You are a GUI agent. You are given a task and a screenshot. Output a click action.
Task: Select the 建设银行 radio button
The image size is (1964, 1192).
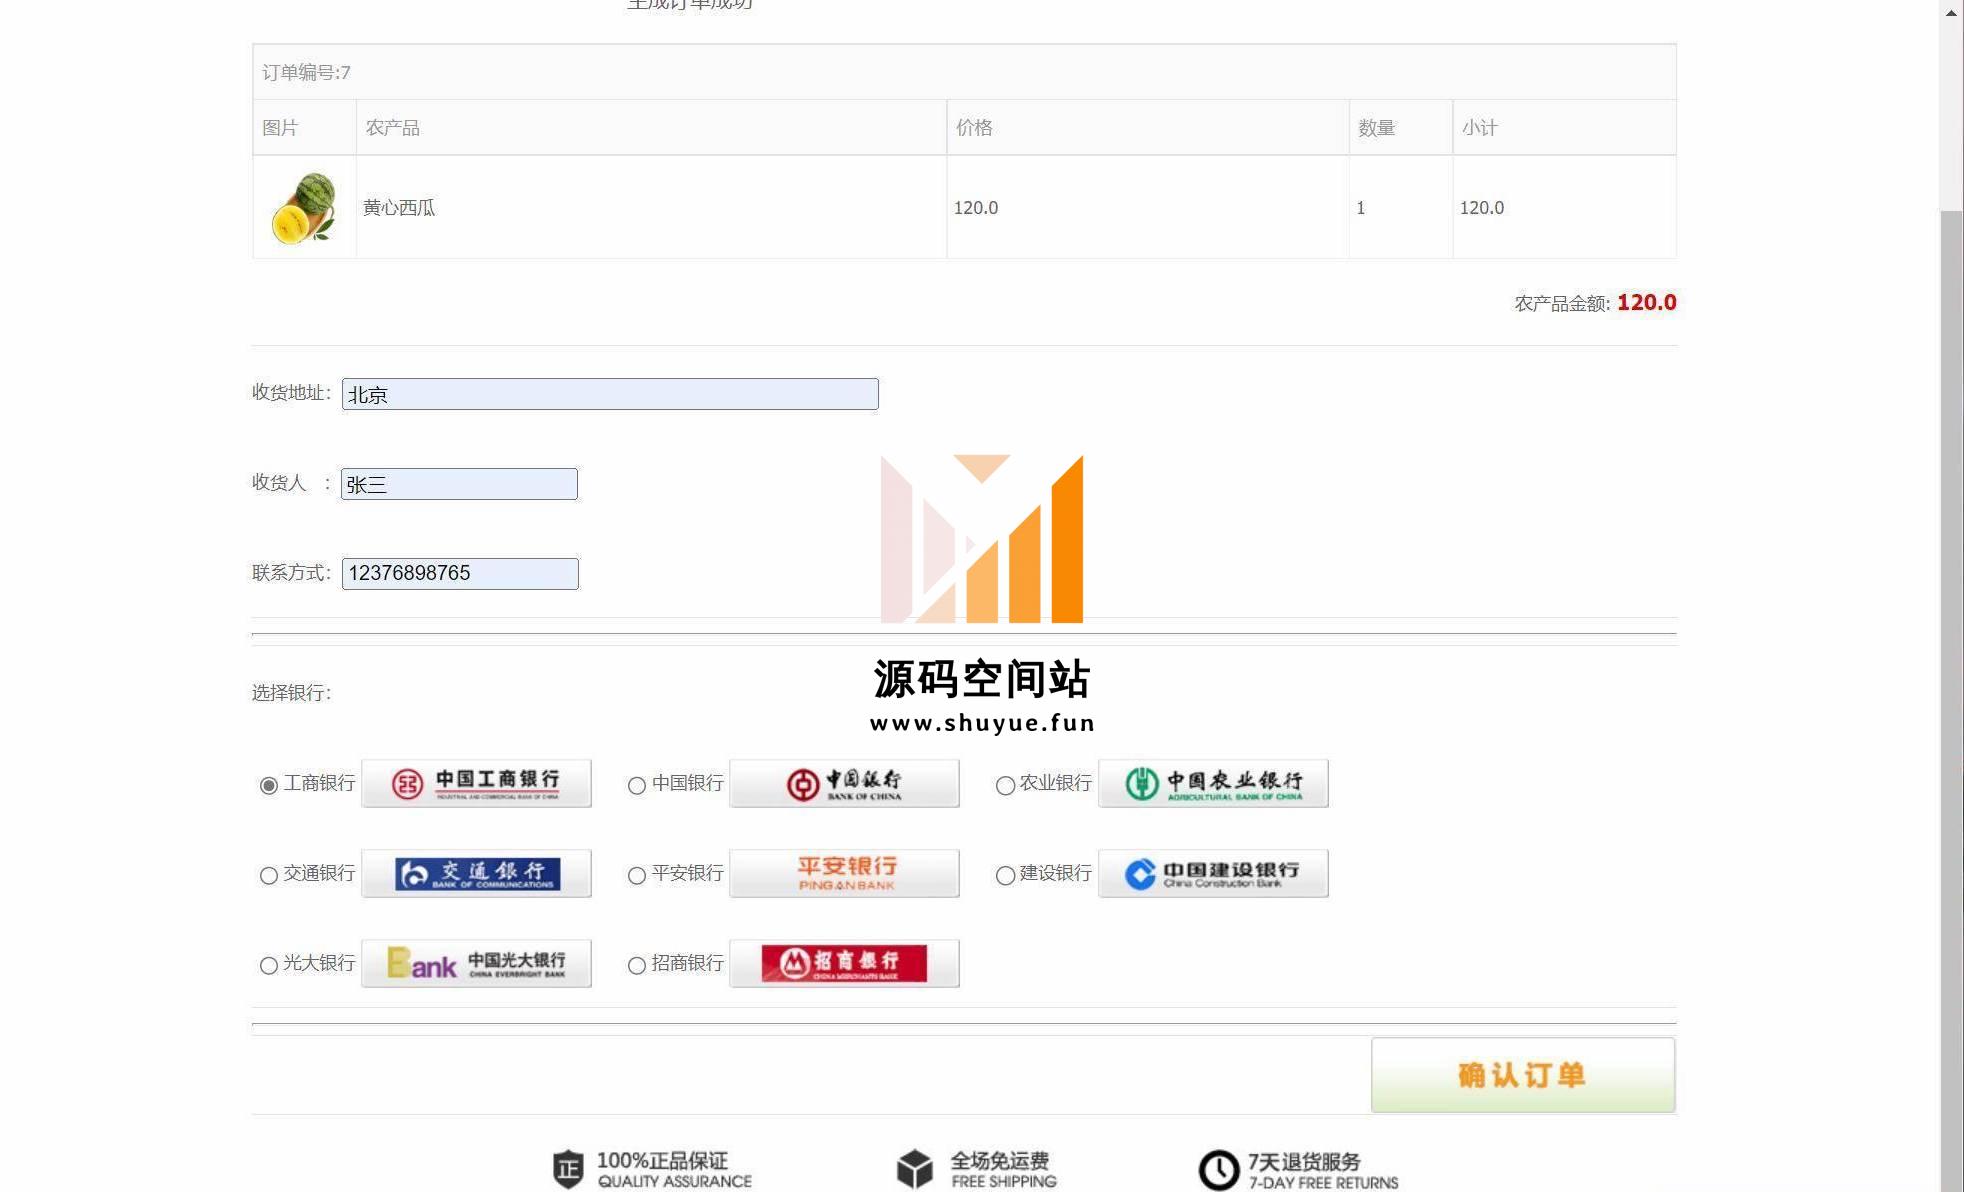pyautogui.click(x=1005, y=875)
